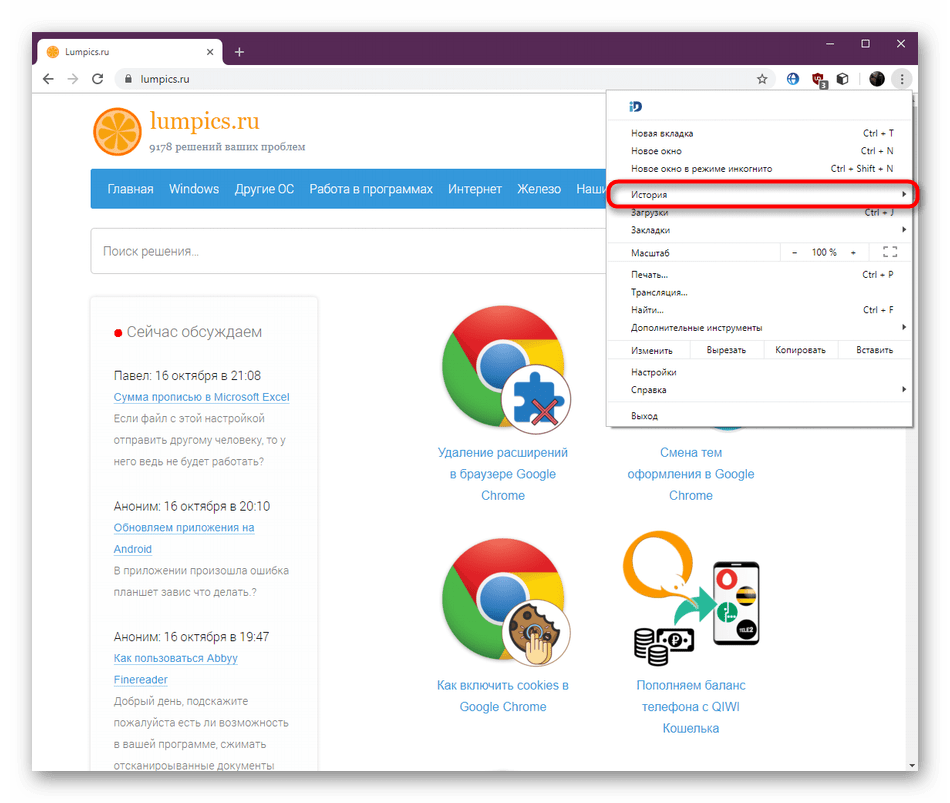This screenshot has width=950, height=803.
Task: Open the Железо nav tab
Action: (x=539, y=189)
